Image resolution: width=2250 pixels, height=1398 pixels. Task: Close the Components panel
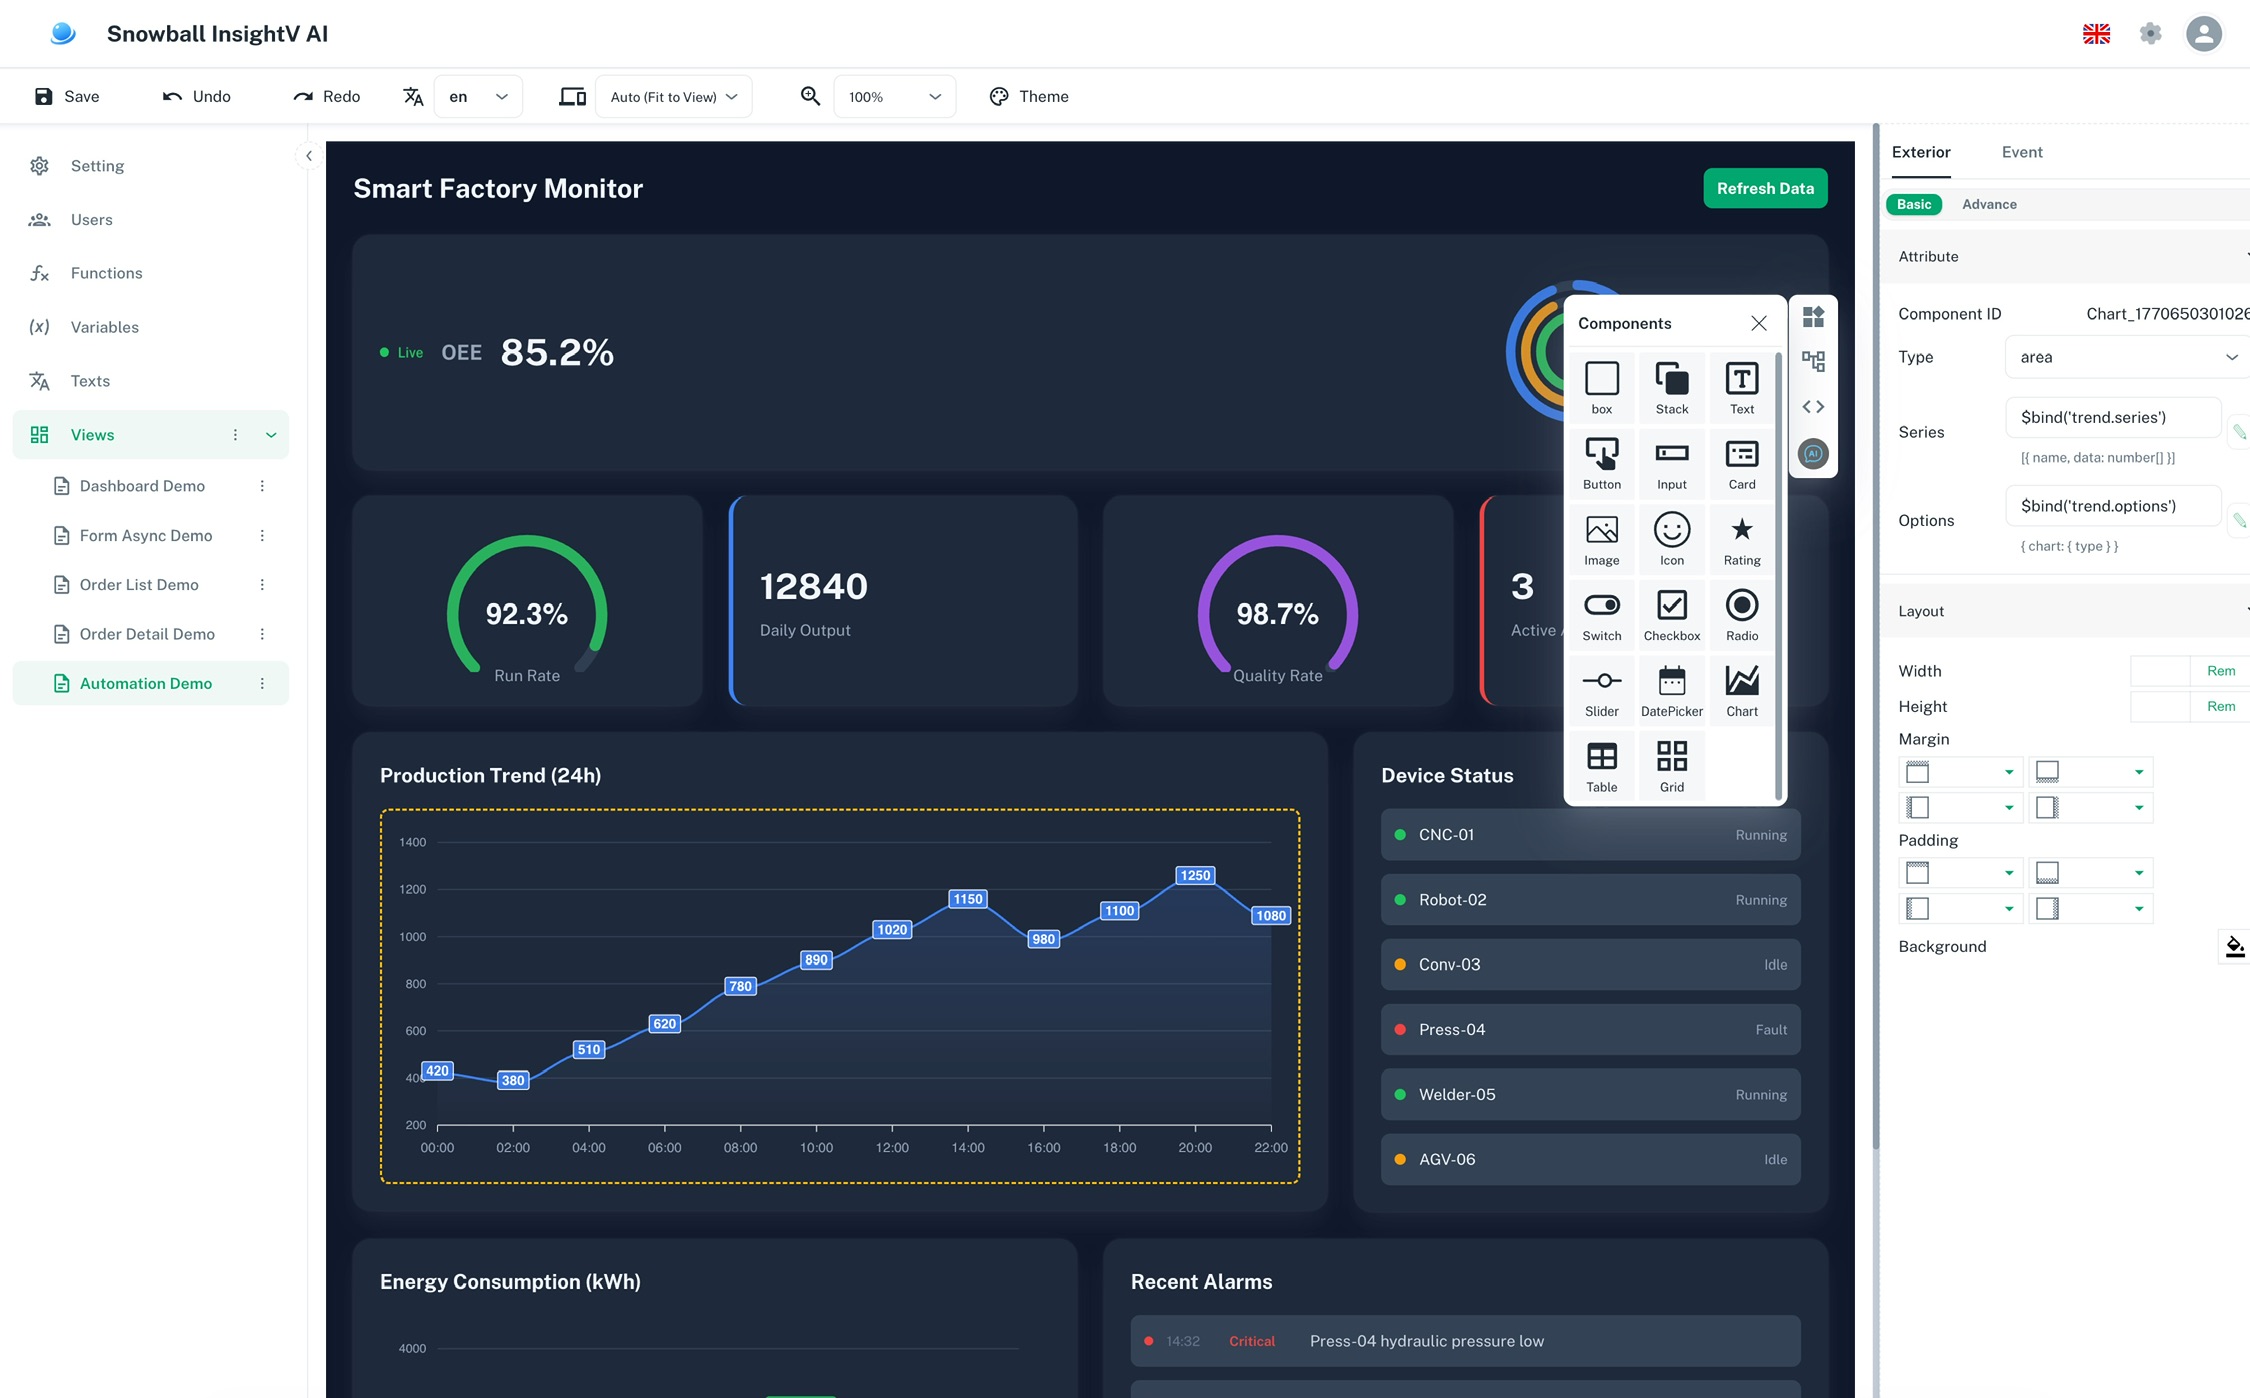coord(1758,323)
